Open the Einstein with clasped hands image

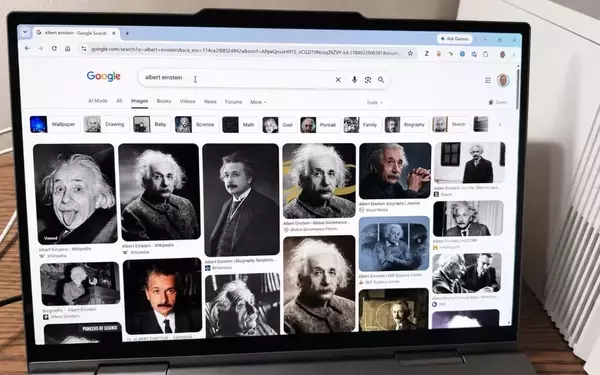[395, 171]
